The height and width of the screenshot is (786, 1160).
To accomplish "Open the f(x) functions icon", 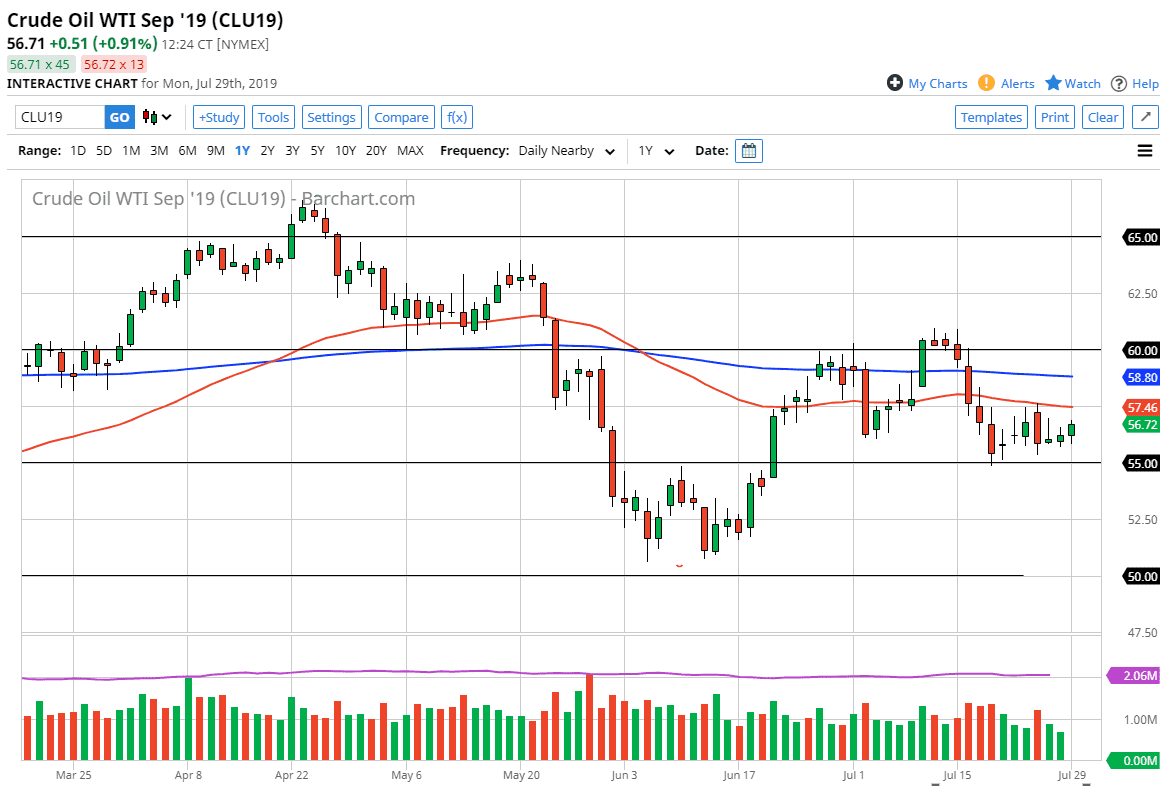I will click(457, 117).
